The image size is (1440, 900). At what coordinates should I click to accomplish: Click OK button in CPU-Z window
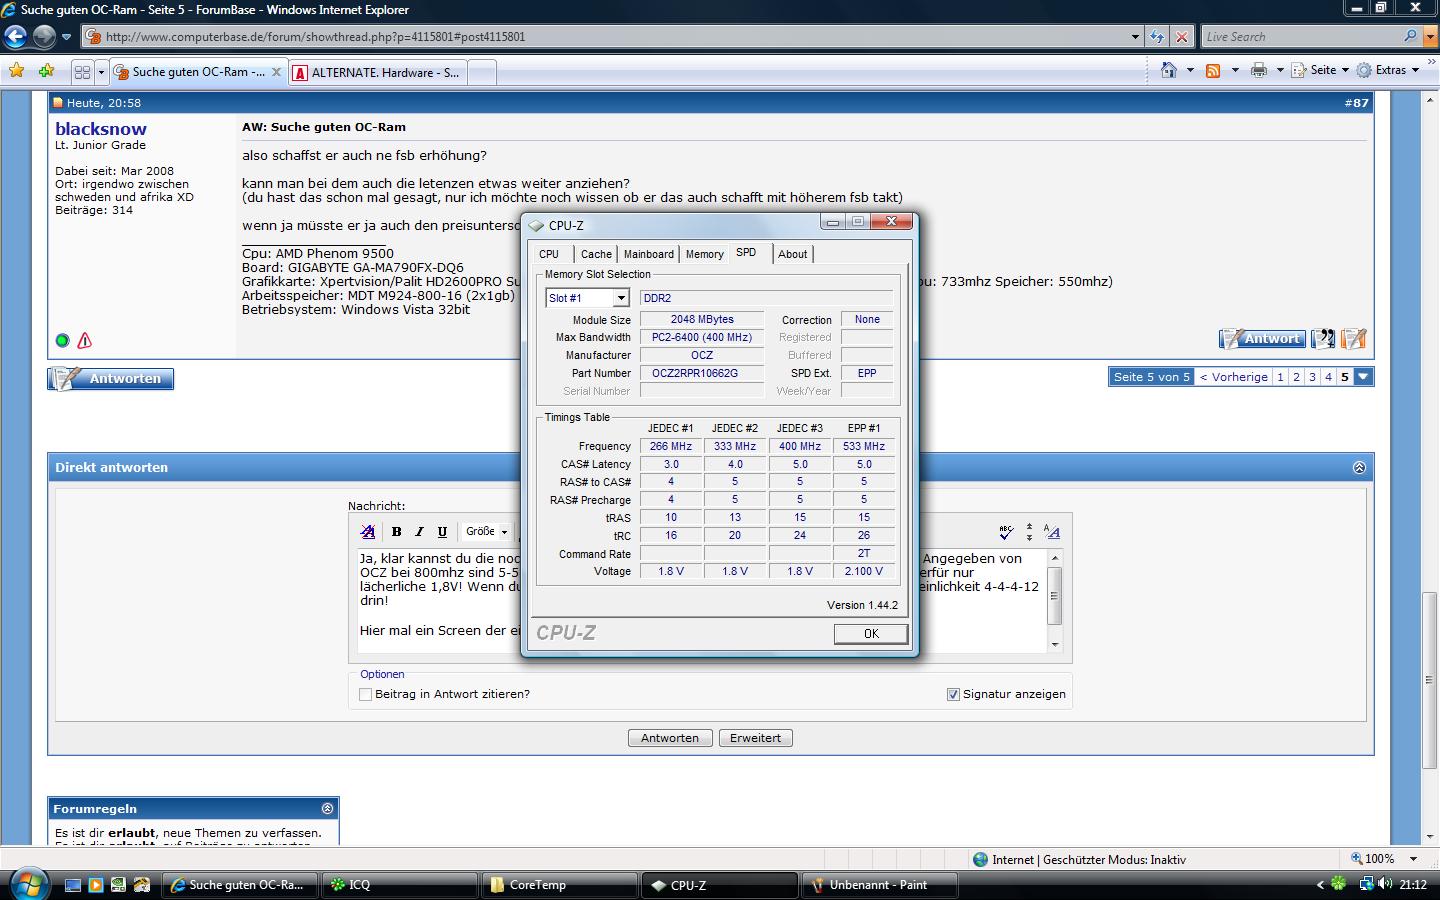pyautogui.click(x=871, y=634)
